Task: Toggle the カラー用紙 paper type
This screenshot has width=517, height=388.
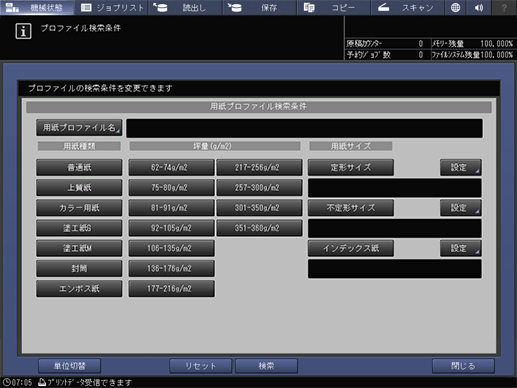Action: click(79, 208)
